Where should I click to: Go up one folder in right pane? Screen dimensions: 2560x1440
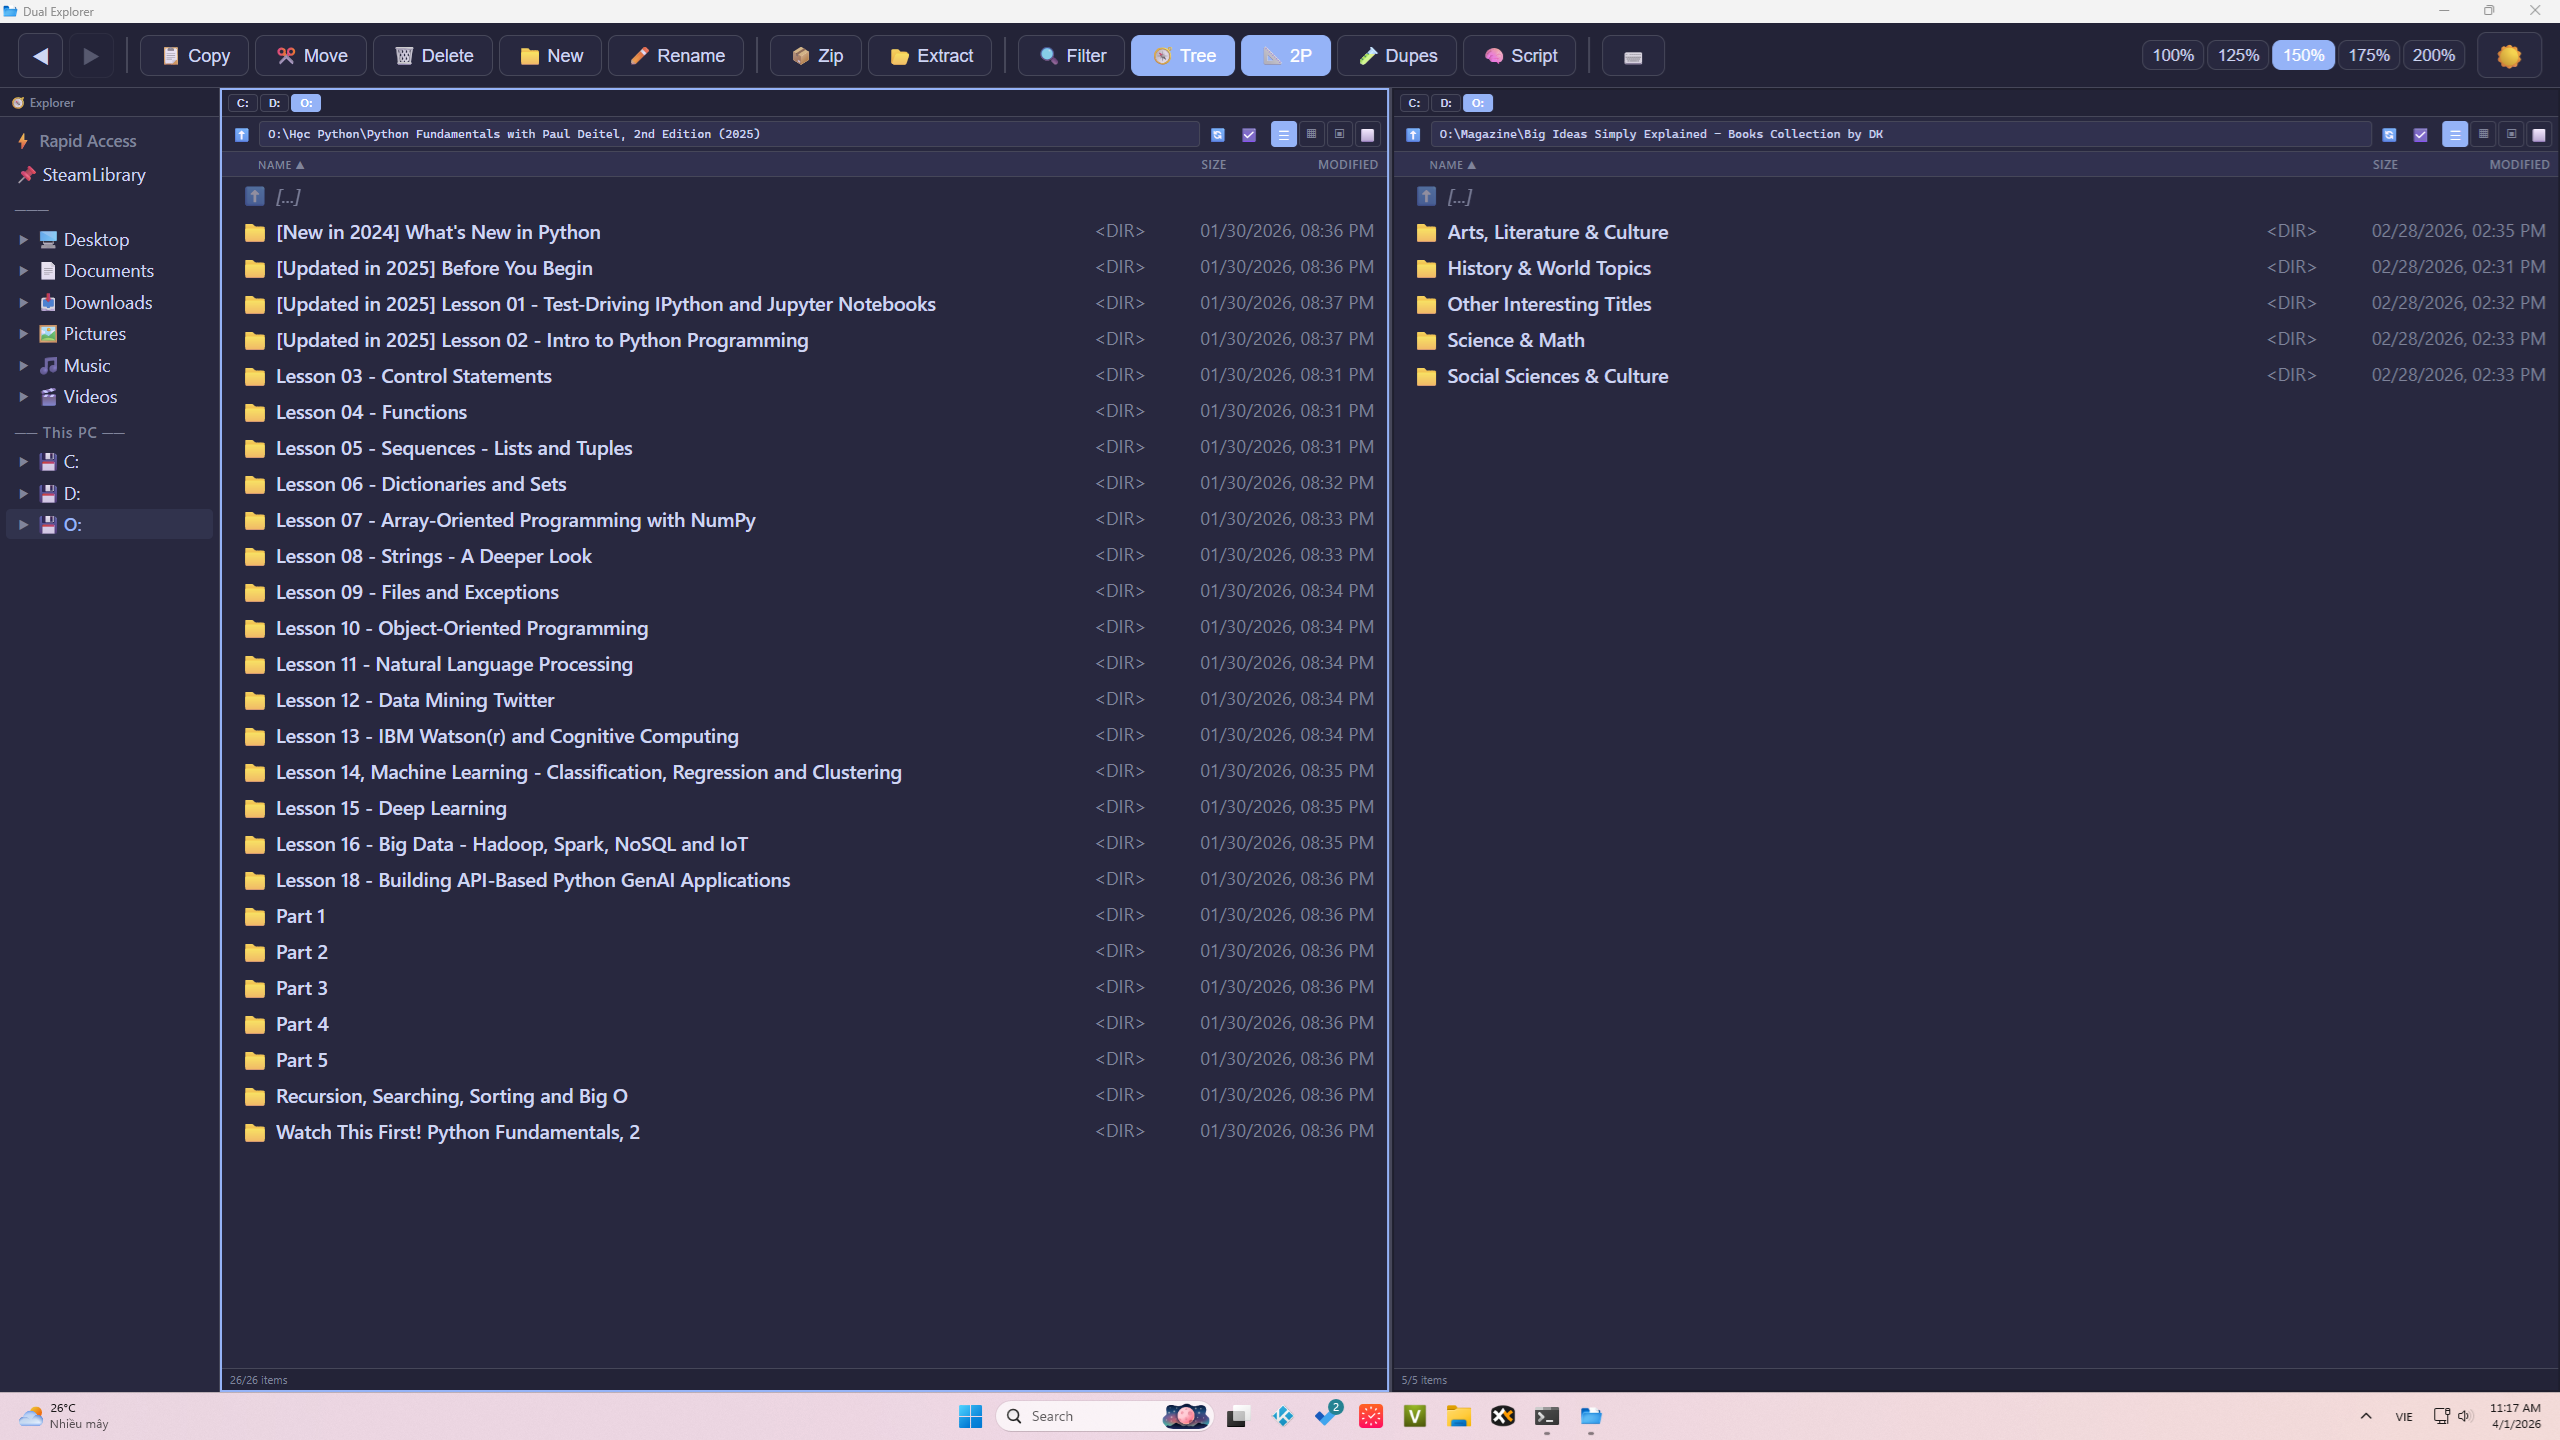point(1413,134)
